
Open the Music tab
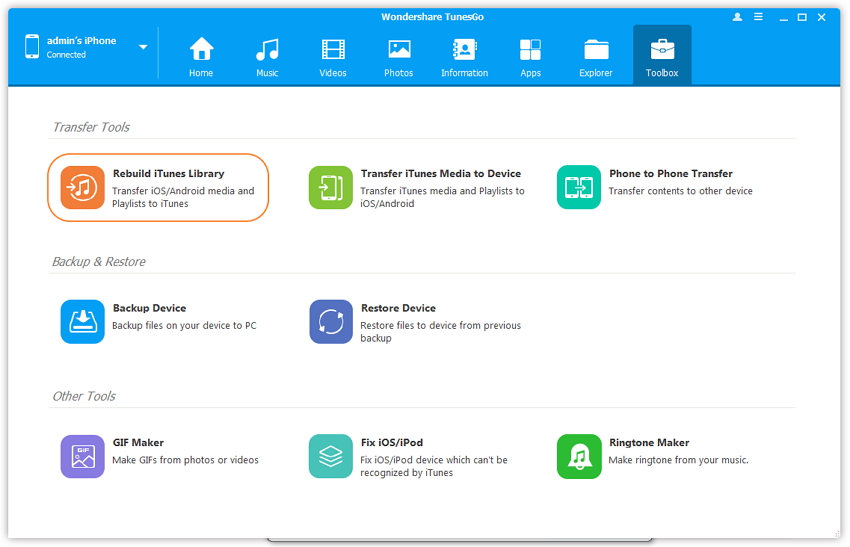point(267,57)
